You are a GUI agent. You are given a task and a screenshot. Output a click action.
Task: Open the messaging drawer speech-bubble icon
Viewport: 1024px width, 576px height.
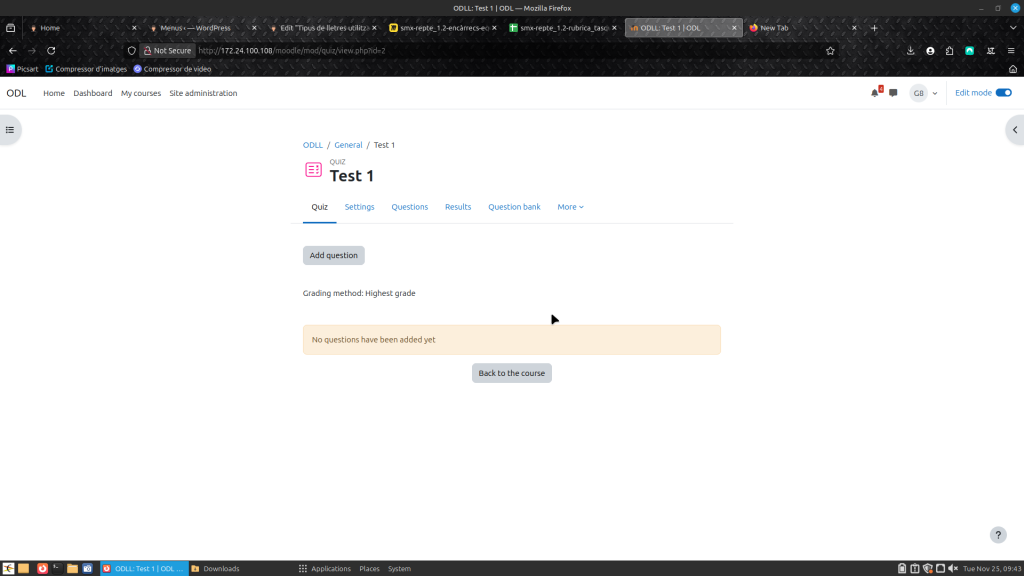coord(893,93)
